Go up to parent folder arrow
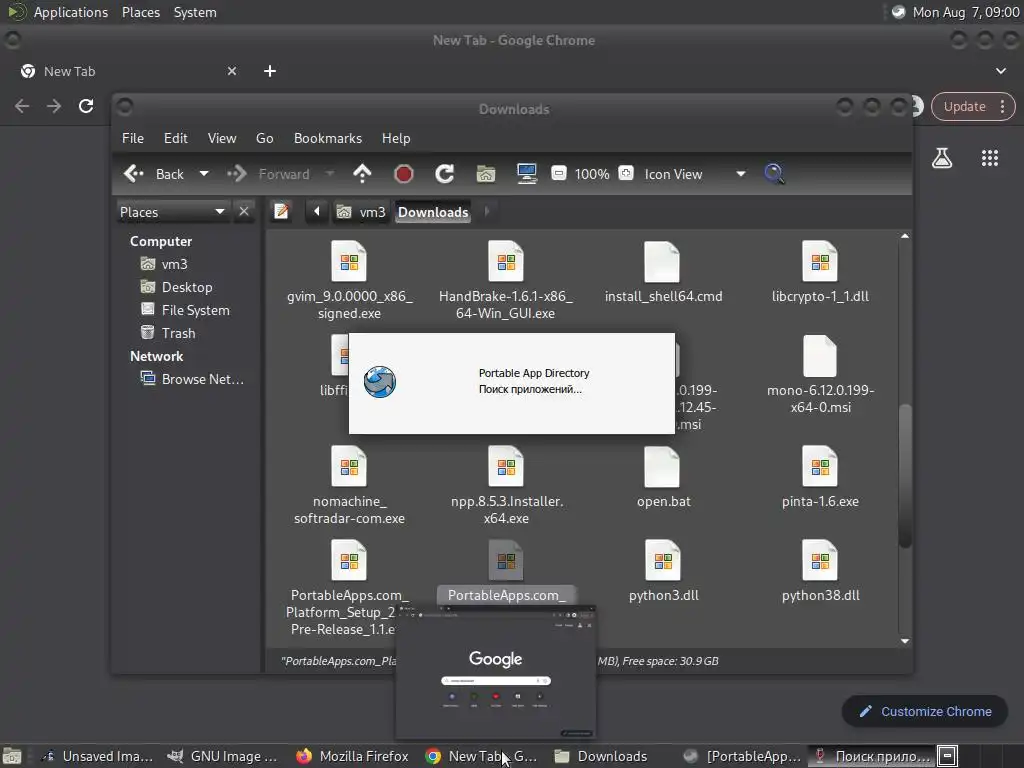1024x768 pixels. click(x=362, y=174)
